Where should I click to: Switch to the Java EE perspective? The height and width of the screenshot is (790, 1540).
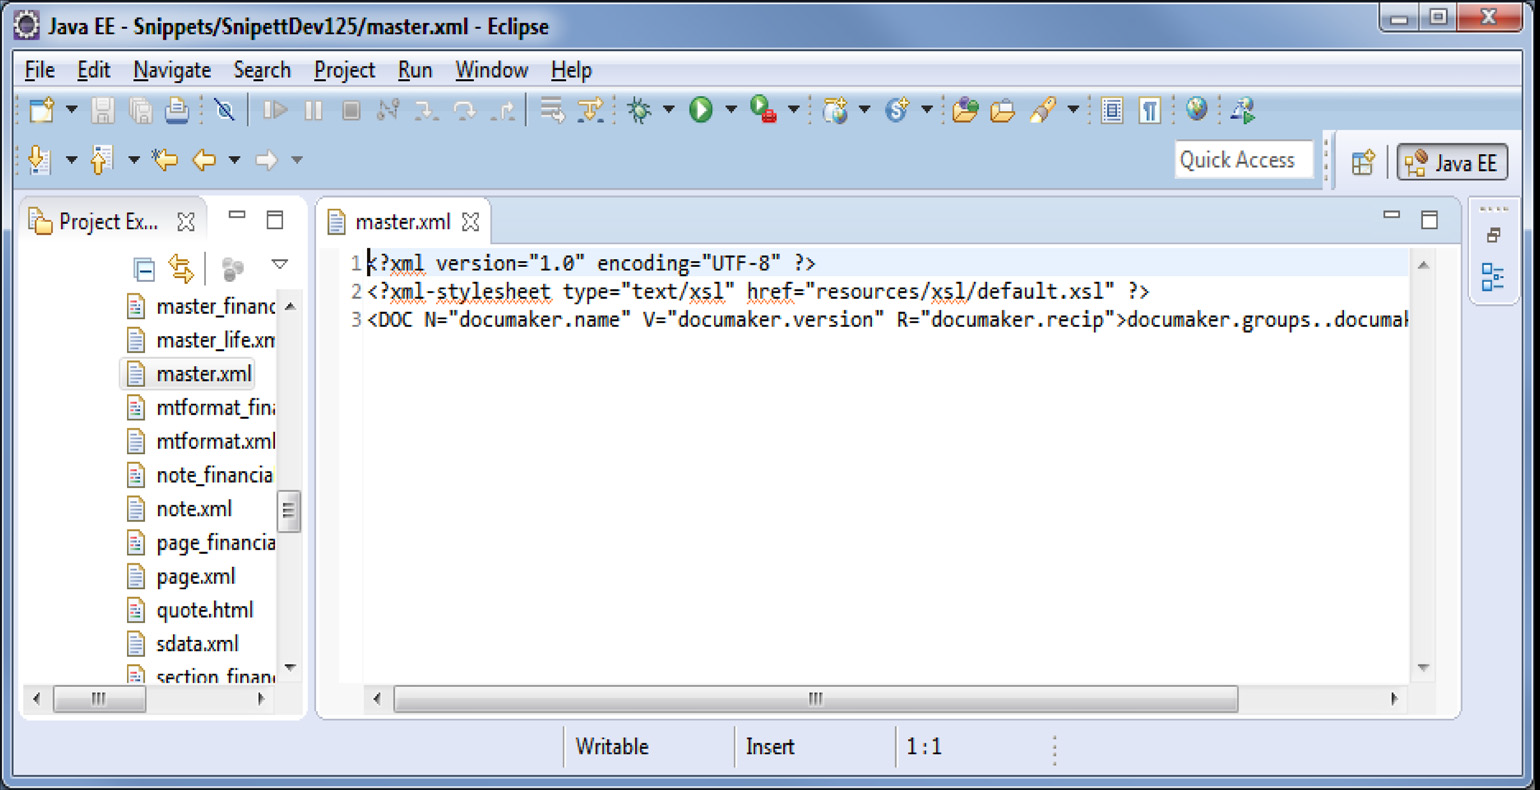pyautogui.click(x=1452, y=162)
